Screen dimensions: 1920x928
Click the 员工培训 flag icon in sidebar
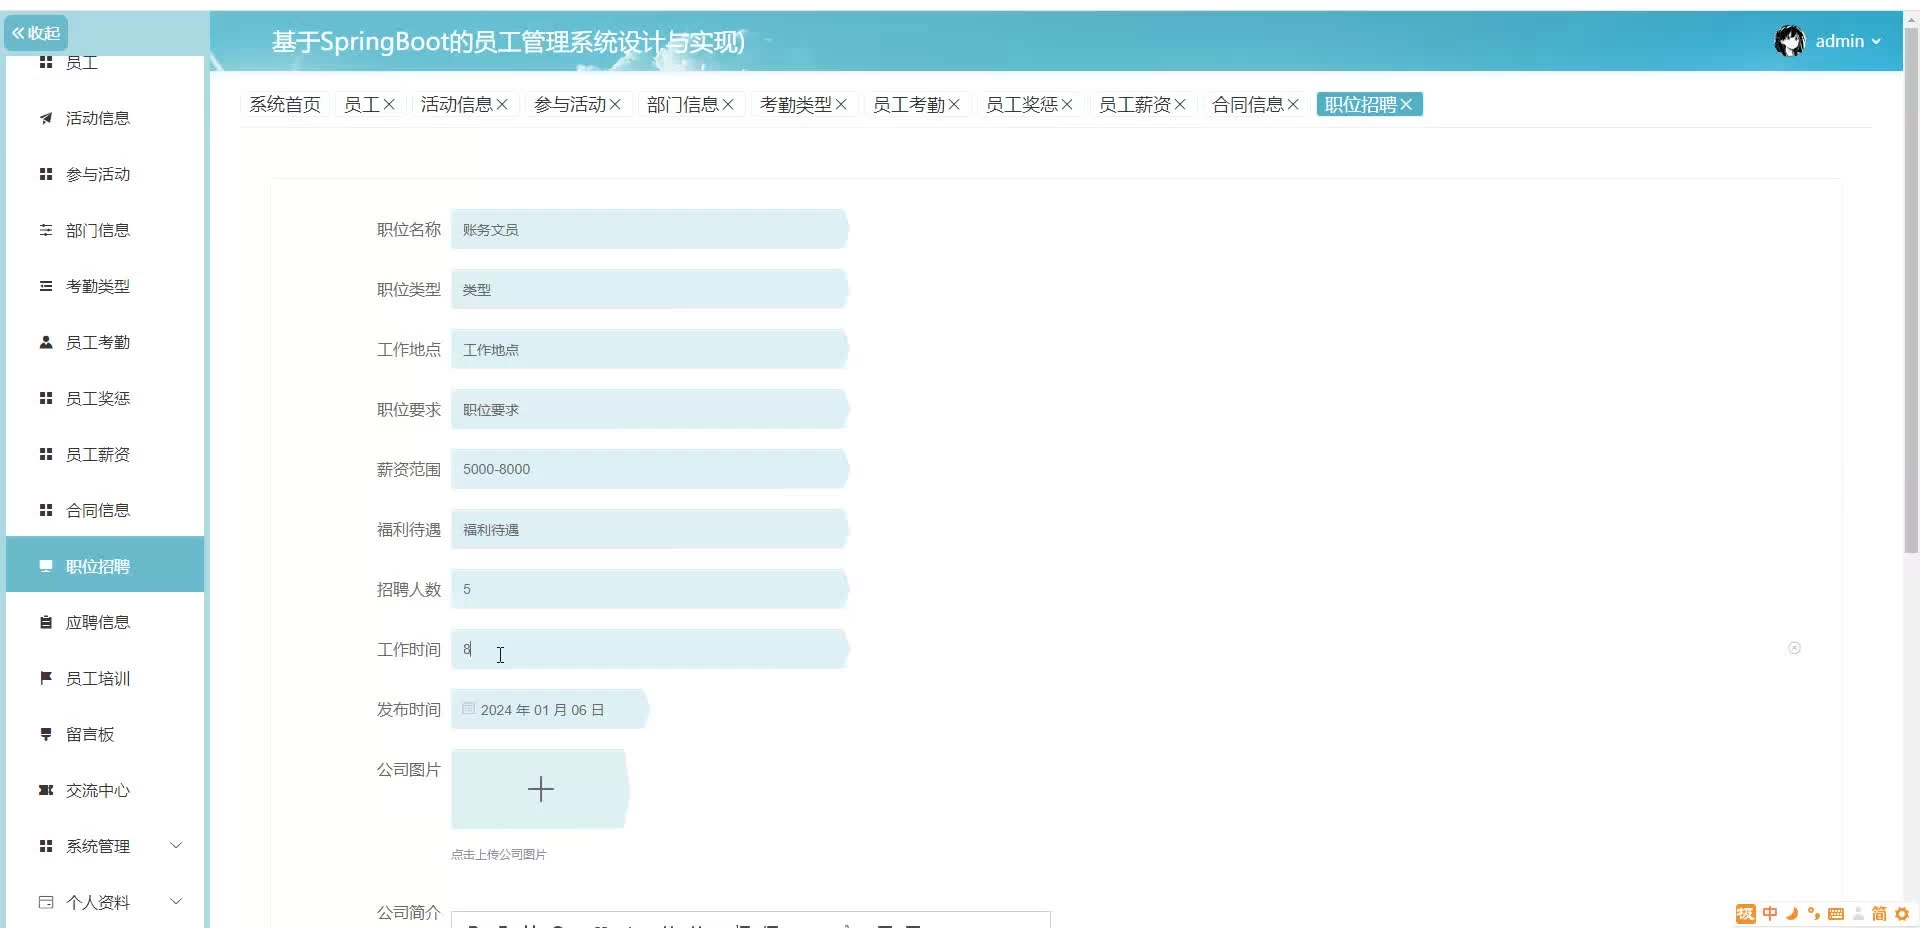coord(46,678)
